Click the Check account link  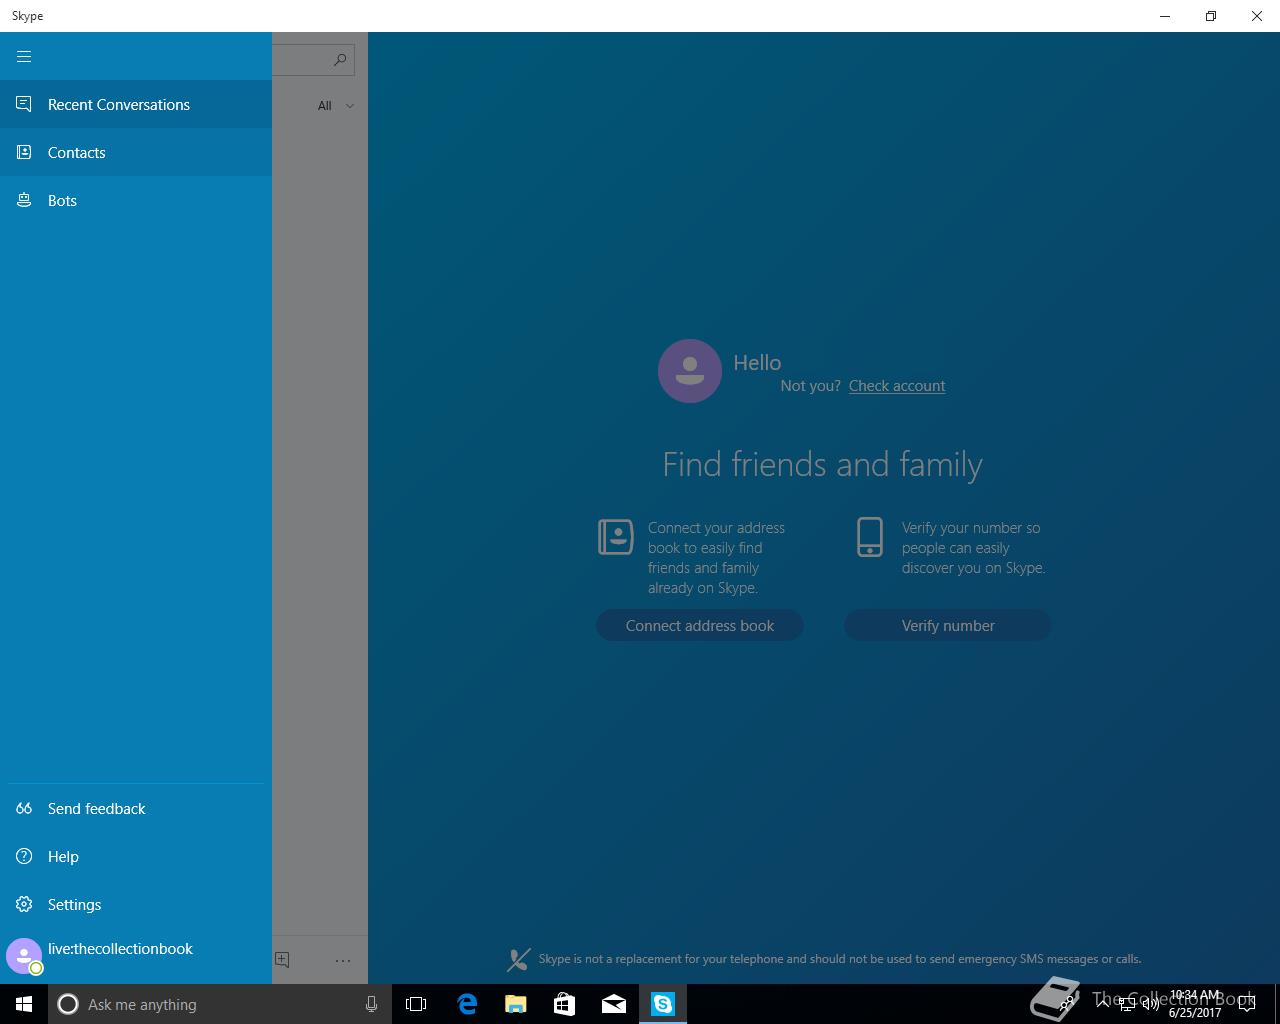(x=897, y=386)
